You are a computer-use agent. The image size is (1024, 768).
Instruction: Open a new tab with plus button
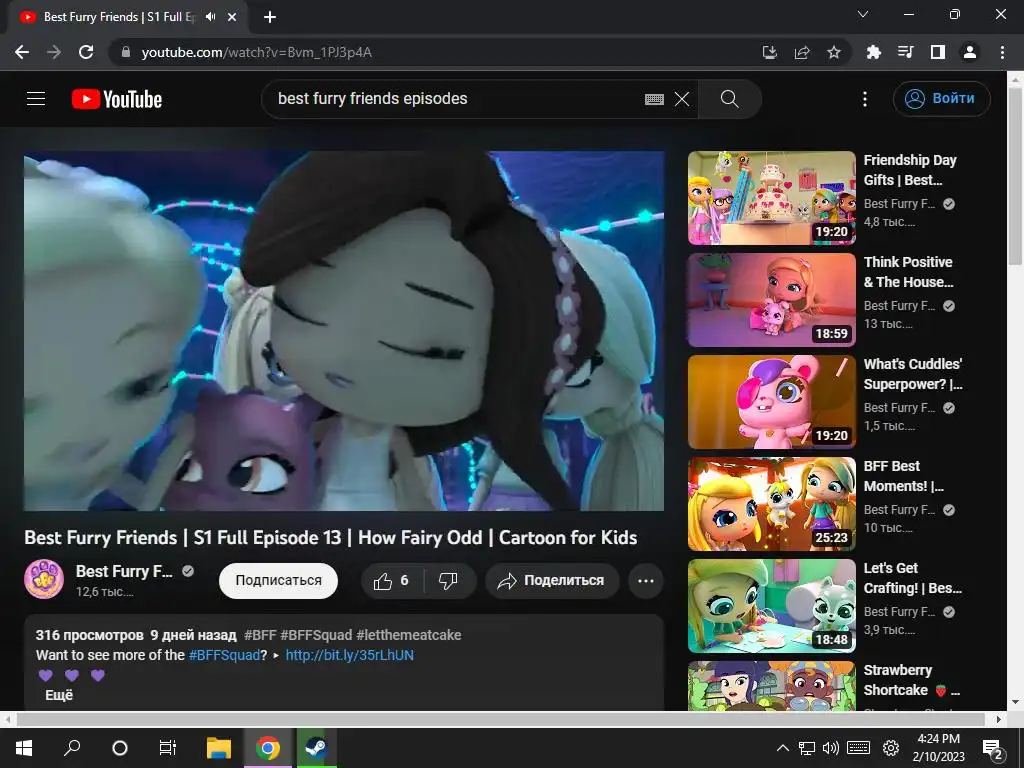(x=270, y=17)
